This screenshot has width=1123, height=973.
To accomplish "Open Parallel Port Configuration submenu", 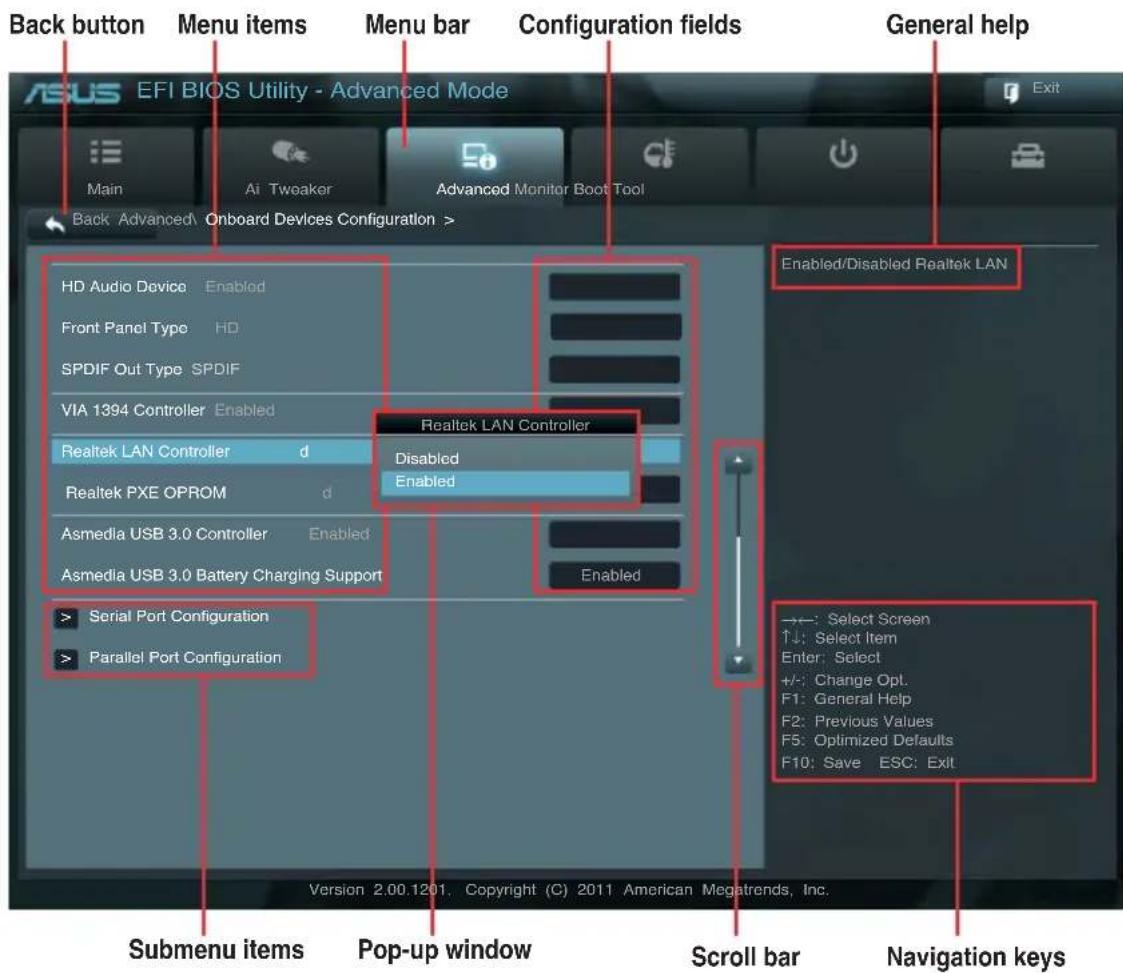I will (185, 658).
